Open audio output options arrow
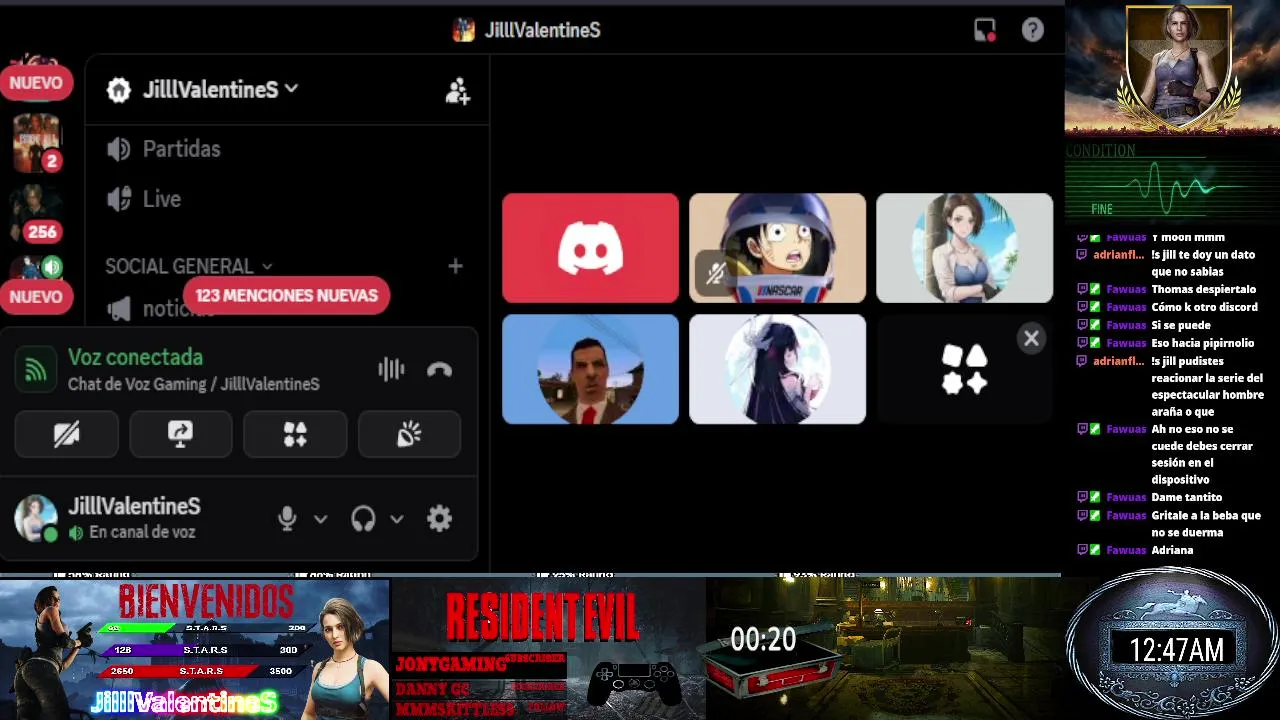1280x720 pixels. (396, 518)
